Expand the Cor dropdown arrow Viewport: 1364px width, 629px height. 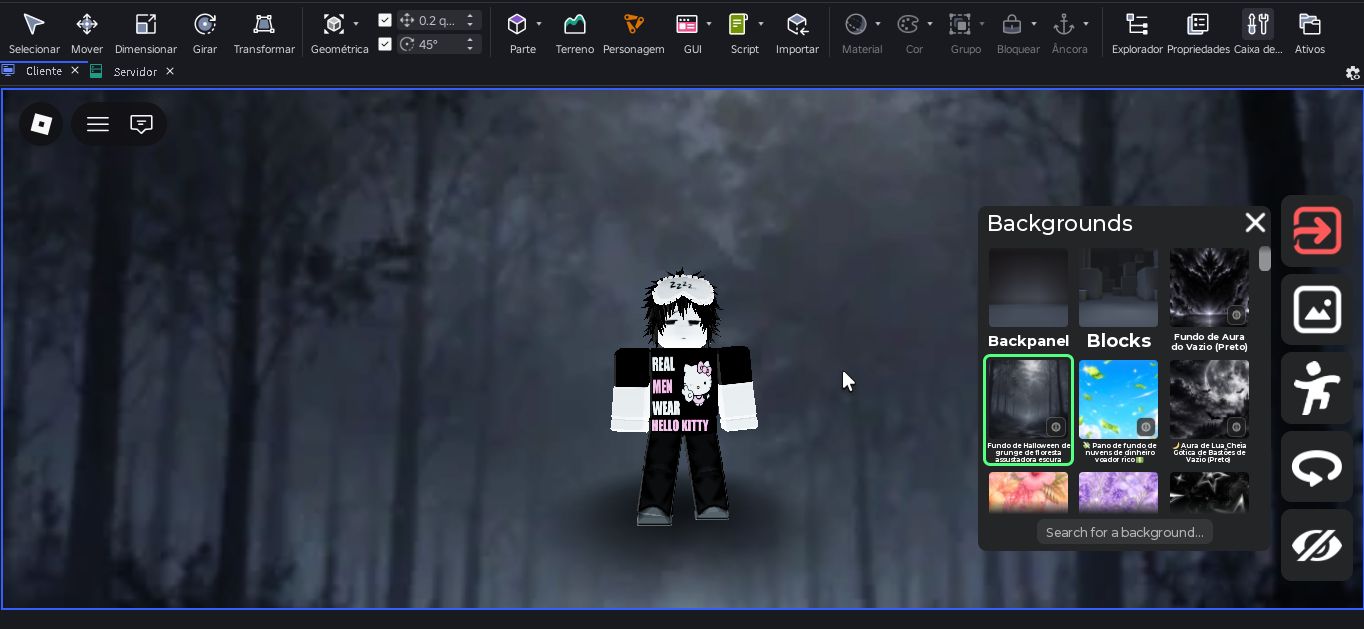930,24
